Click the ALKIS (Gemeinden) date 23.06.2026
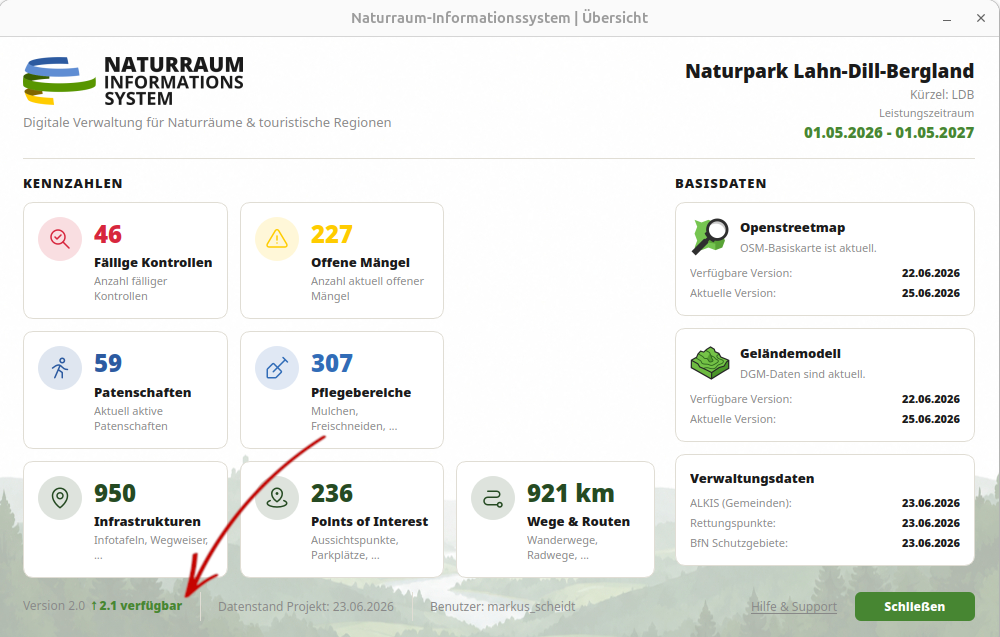The image size is (1000, 637). (930, 503)
